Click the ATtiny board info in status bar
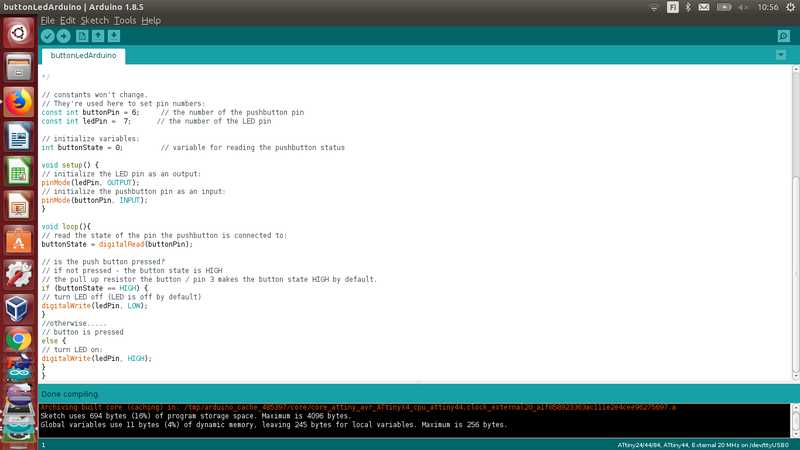Viewport: 800px width, 450px height. [703, 445]
